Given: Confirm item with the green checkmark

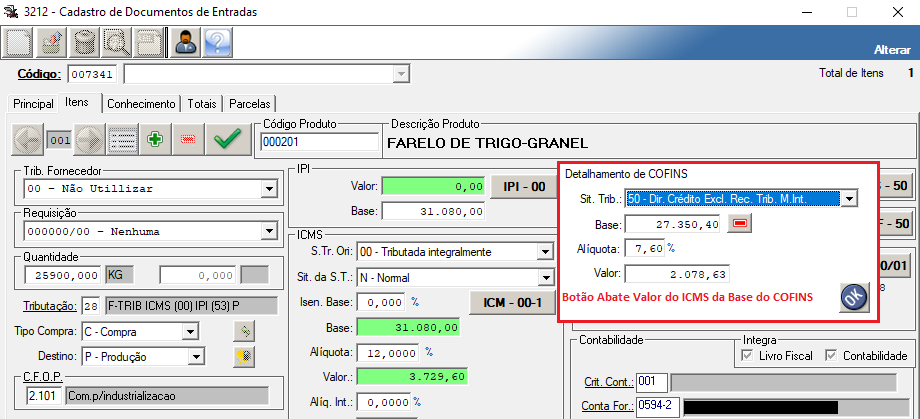Looking at the screenshot, I should 228,140.
